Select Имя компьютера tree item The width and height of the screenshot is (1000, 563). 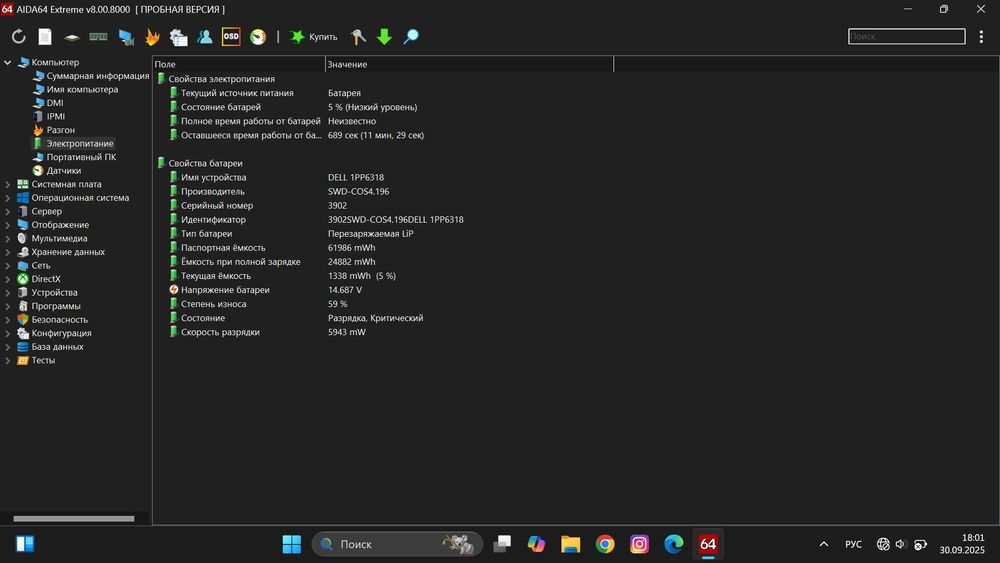82,89
